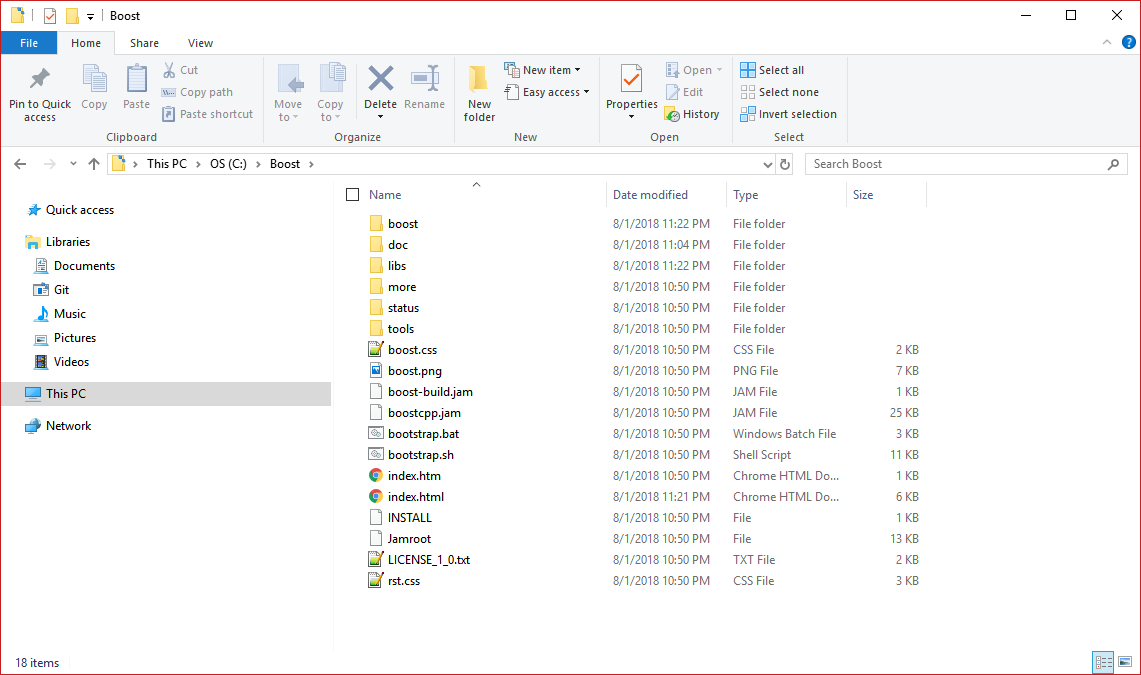The height and width of the screenshot is (675, 1141).
Task: Switch to Large icons view
Action: [1125, 662]
